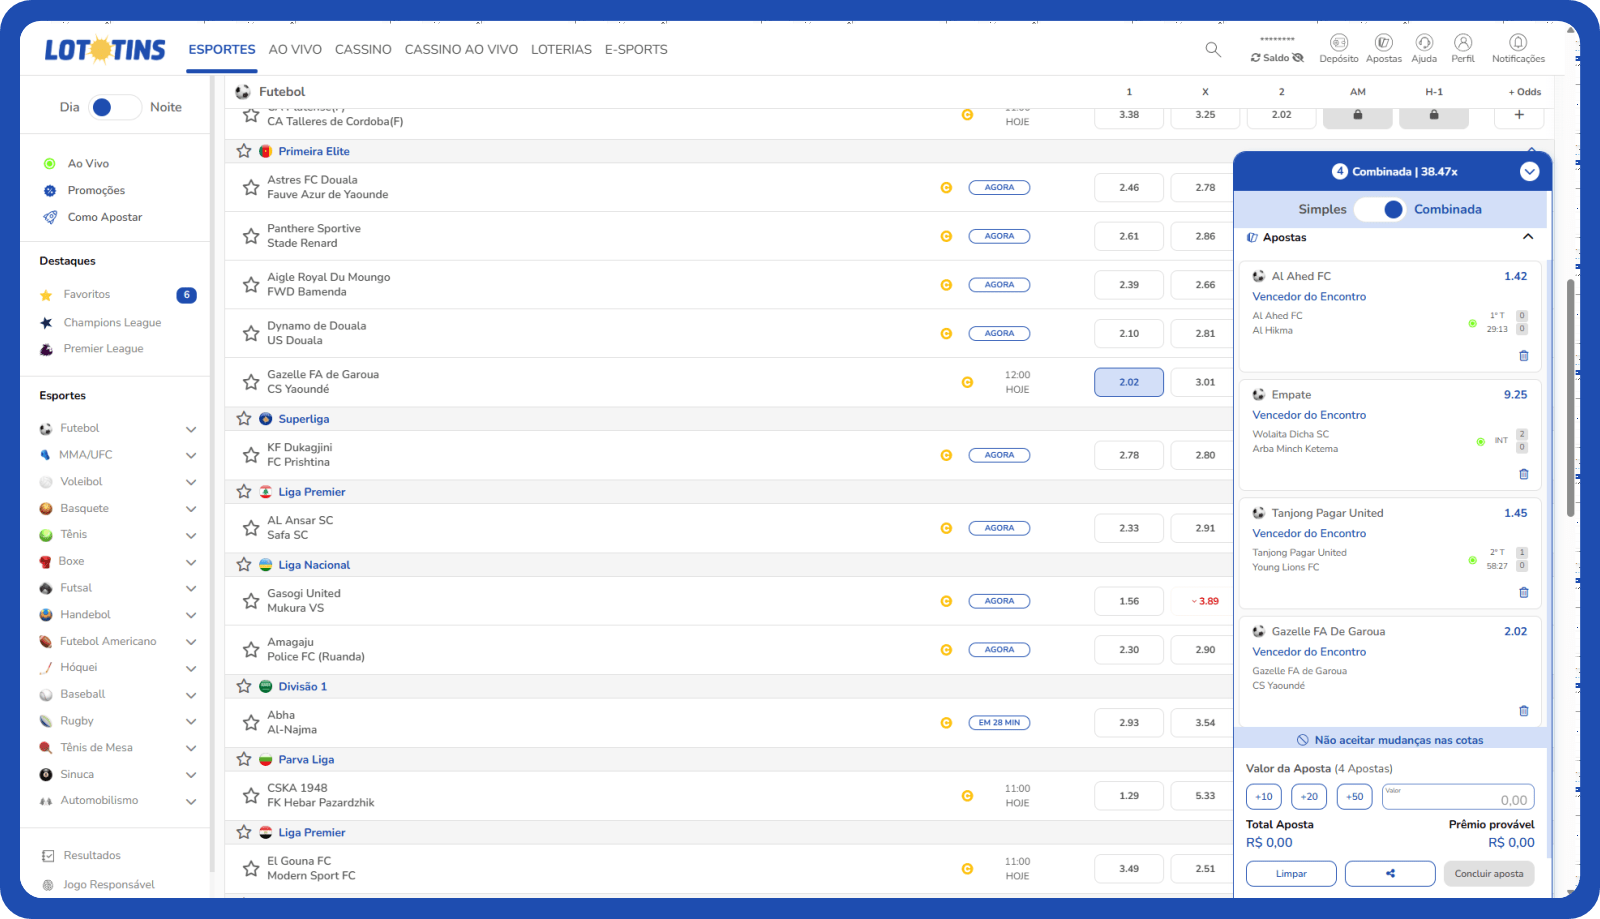The height and width of the screenshot is (919, 1600).
Task: Favorite the Gazelle FA de Garoua match star
Action: tap(251, 382)
